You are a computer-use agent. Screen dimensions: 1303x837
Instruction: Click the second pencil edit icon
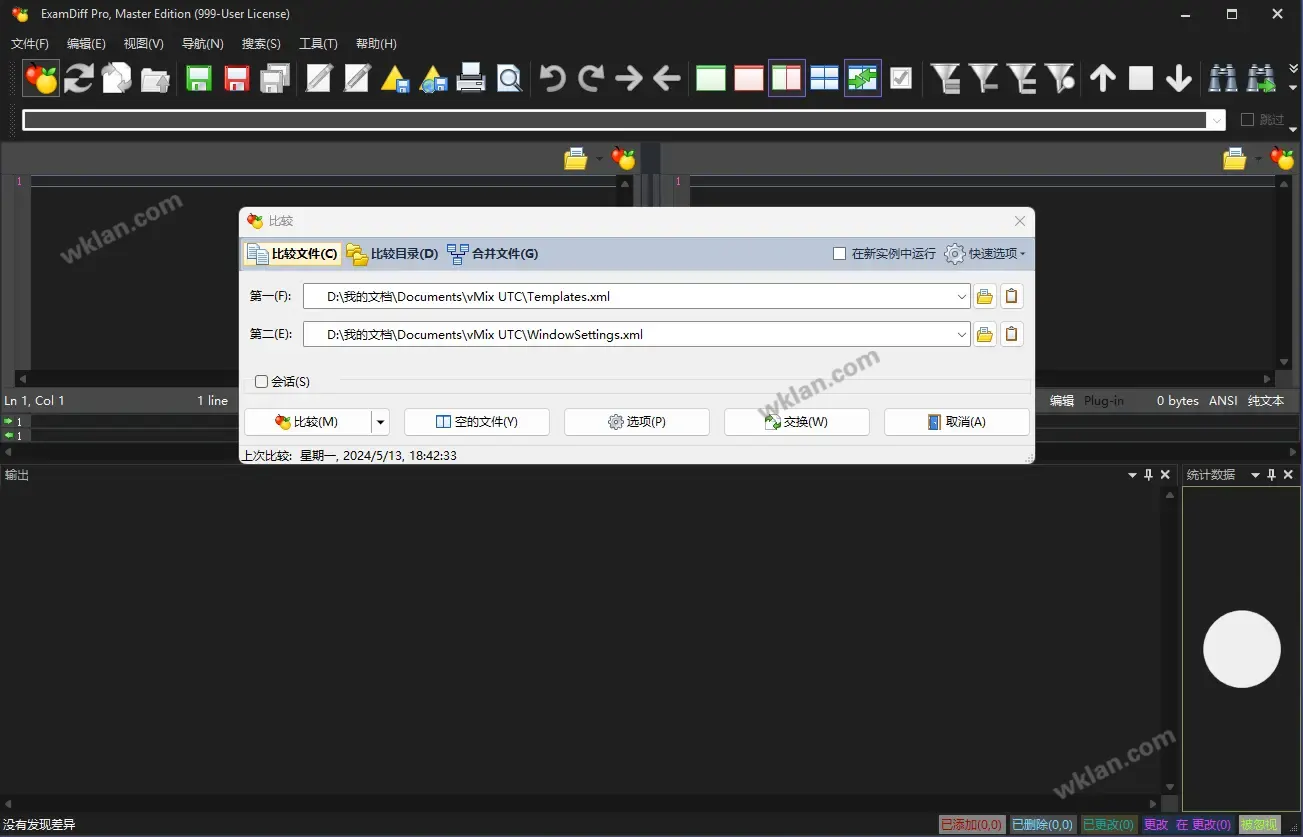coord(357,78)
